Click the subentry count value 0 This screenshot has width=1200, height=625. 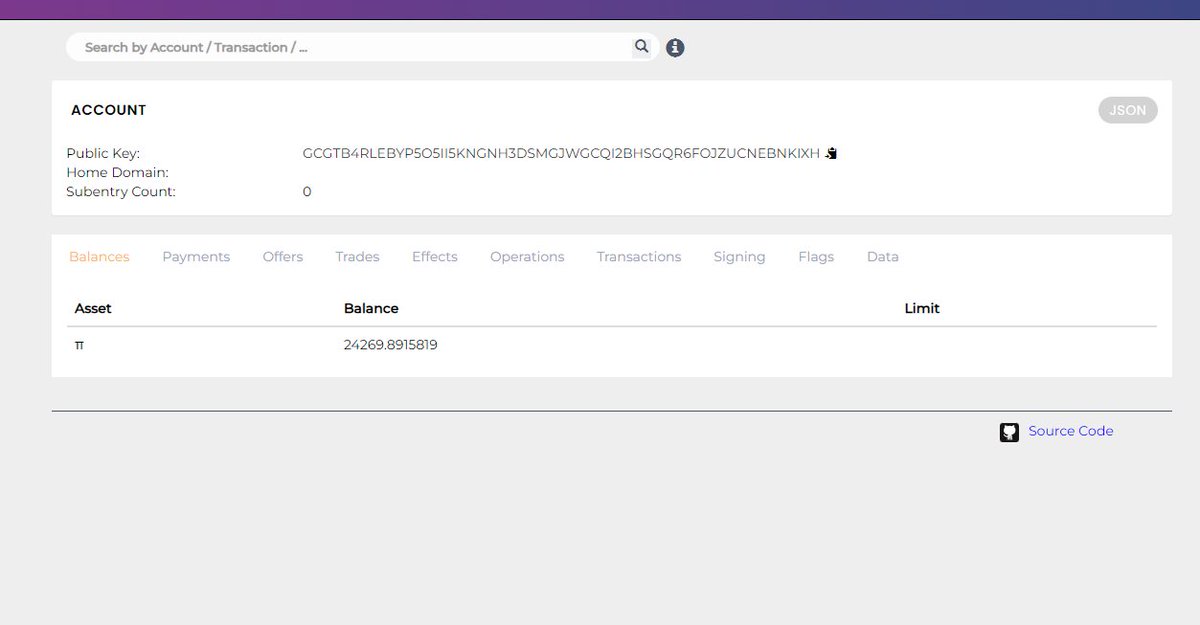click(307, 191)
